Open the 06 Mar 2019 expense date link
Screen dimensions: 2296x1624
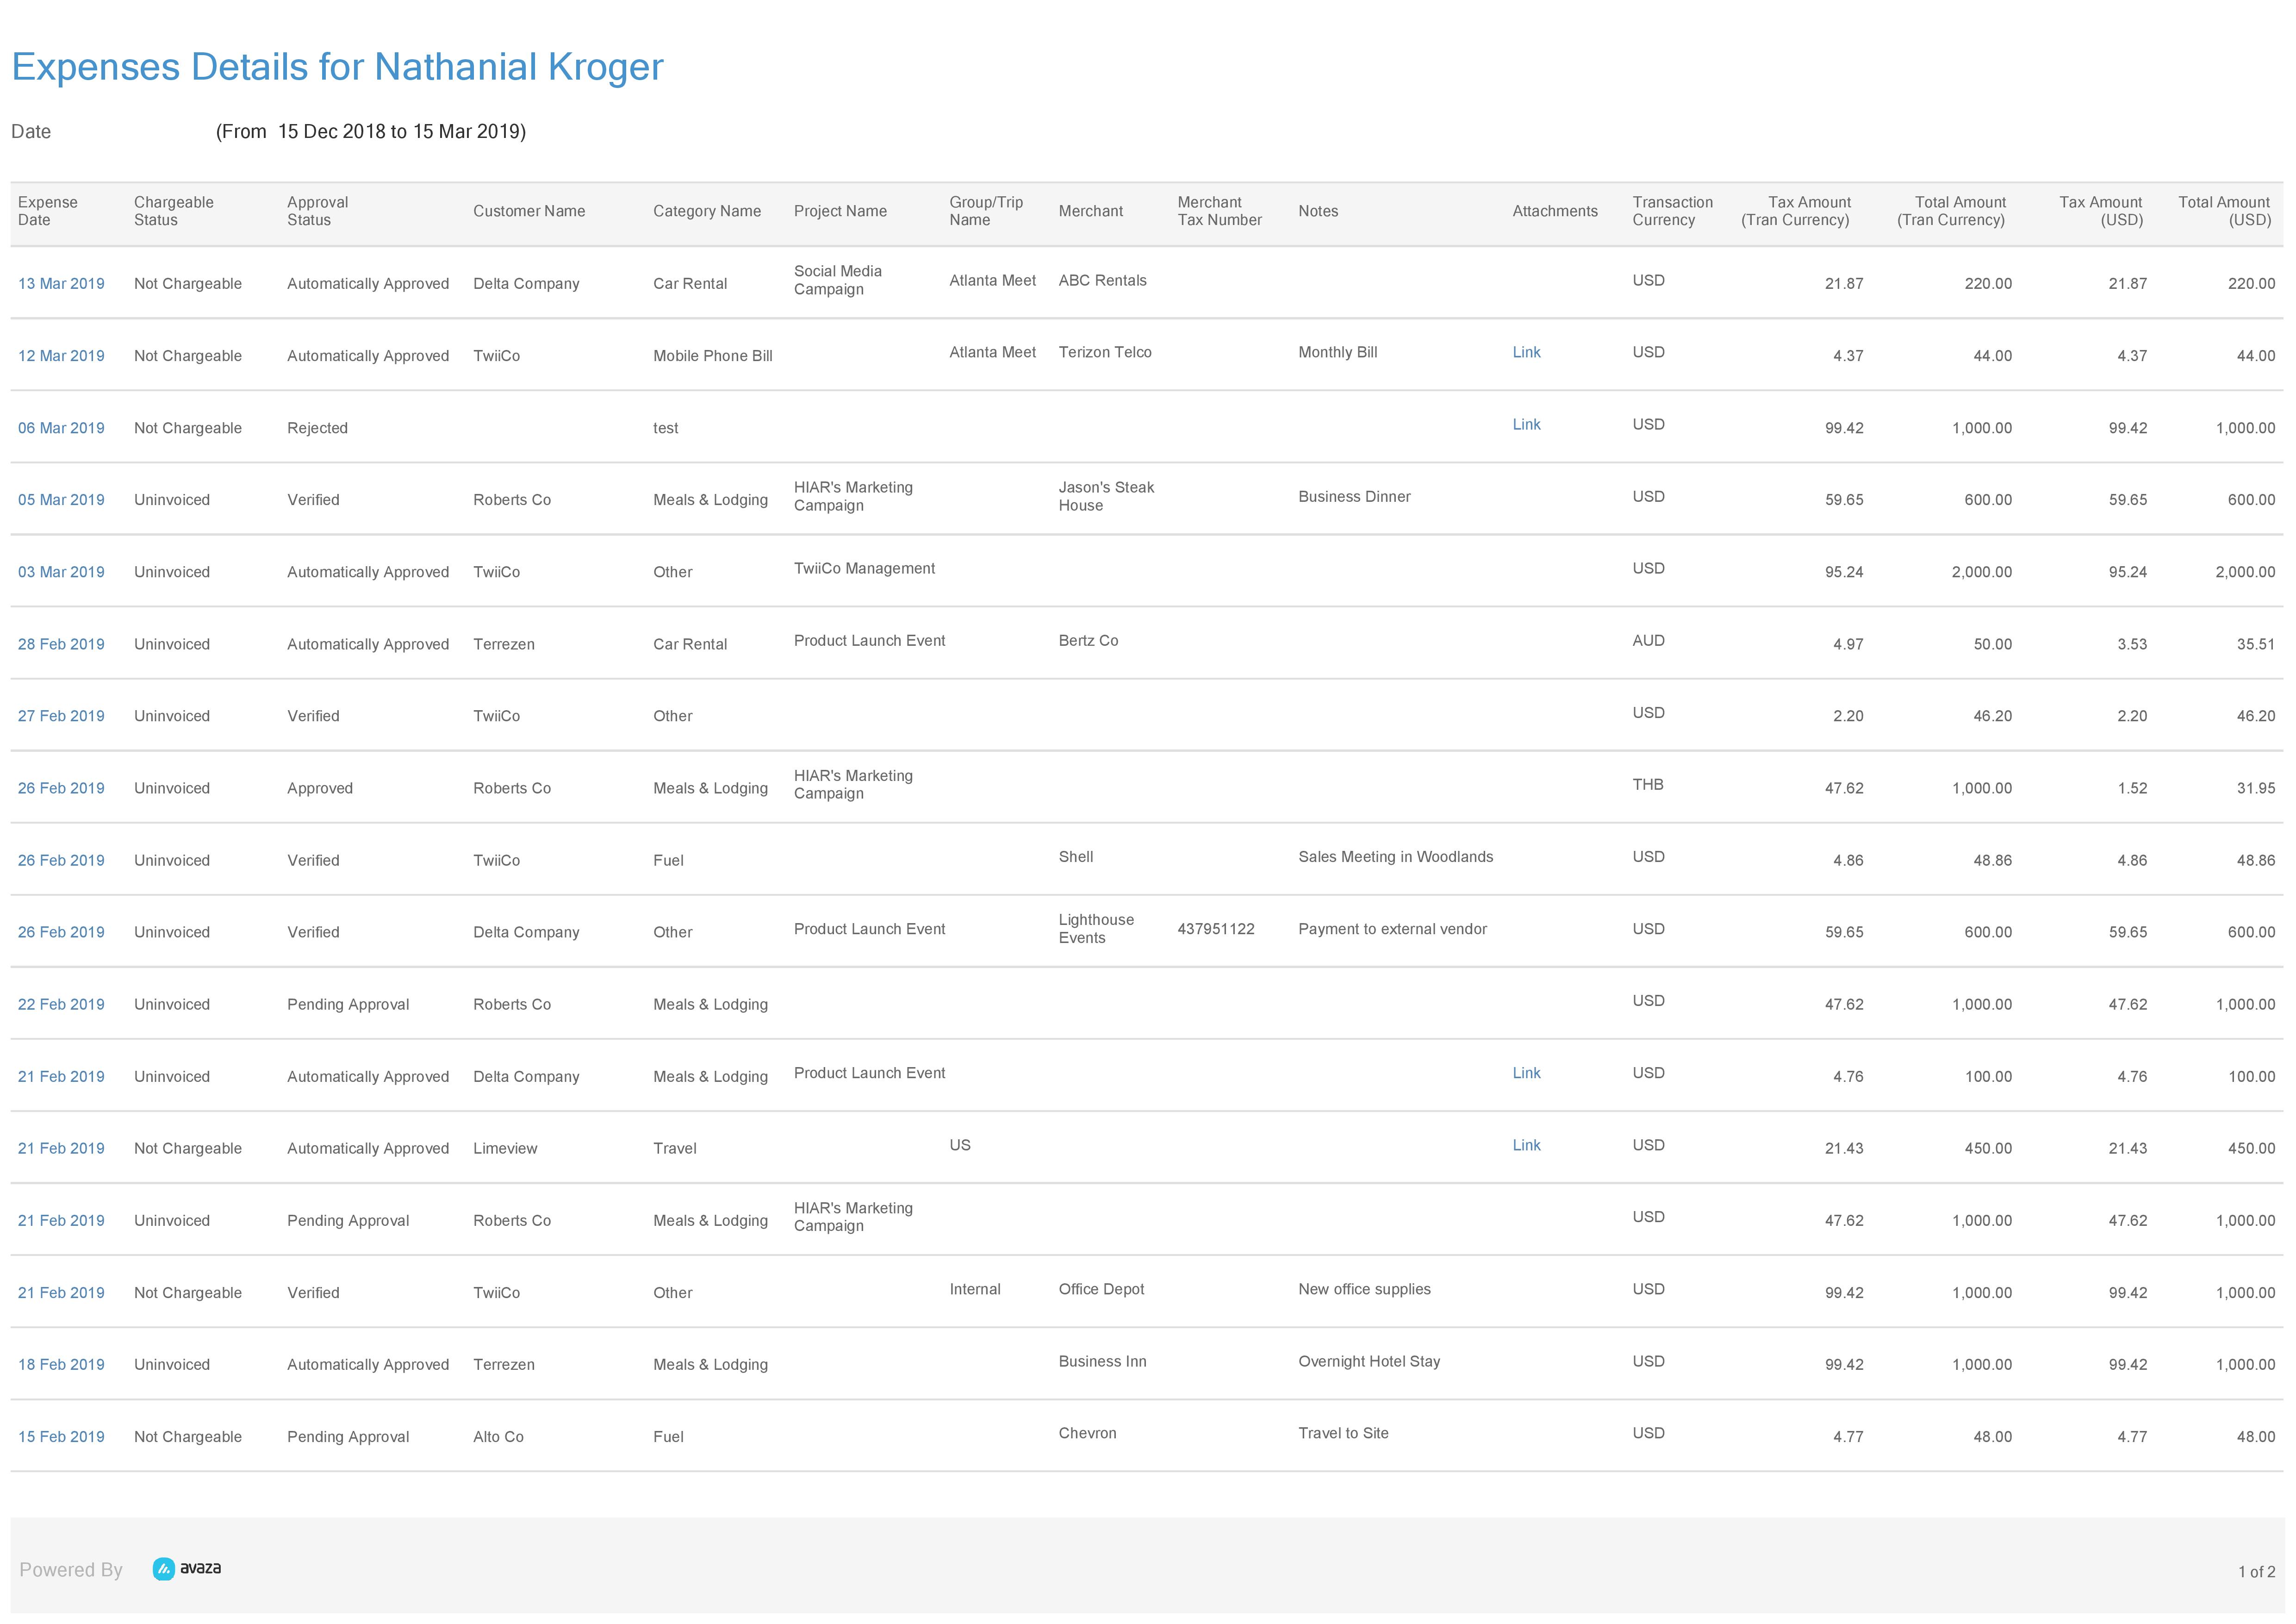(x=61, y=428)
